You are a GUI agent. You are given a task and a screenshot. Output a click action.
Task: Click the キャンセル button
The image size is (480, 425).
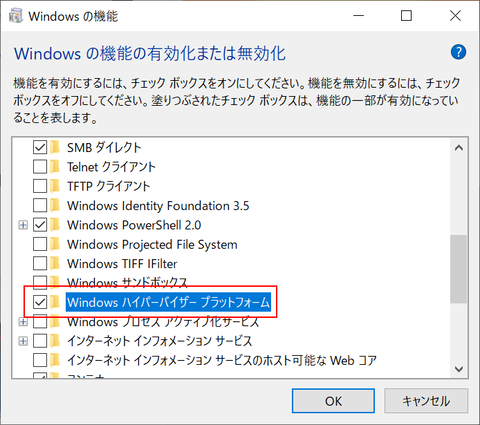[426, 401]
